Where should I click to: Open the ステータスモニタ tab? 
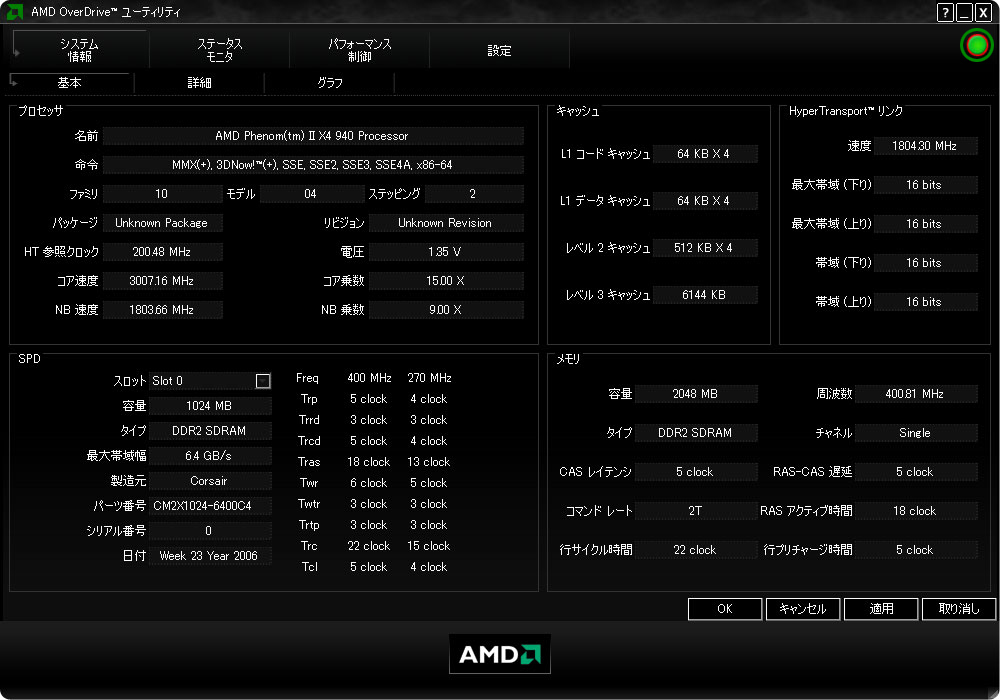pyautogui.click(x=219, y=50)
